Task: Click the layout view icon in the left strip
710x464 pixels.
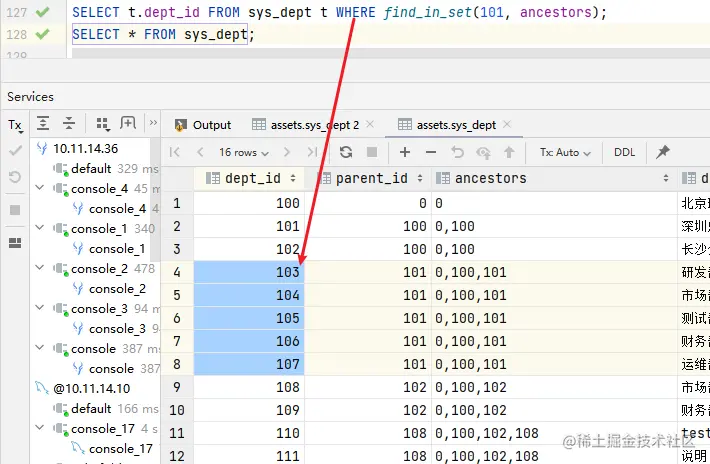Action: pos(15,243)
